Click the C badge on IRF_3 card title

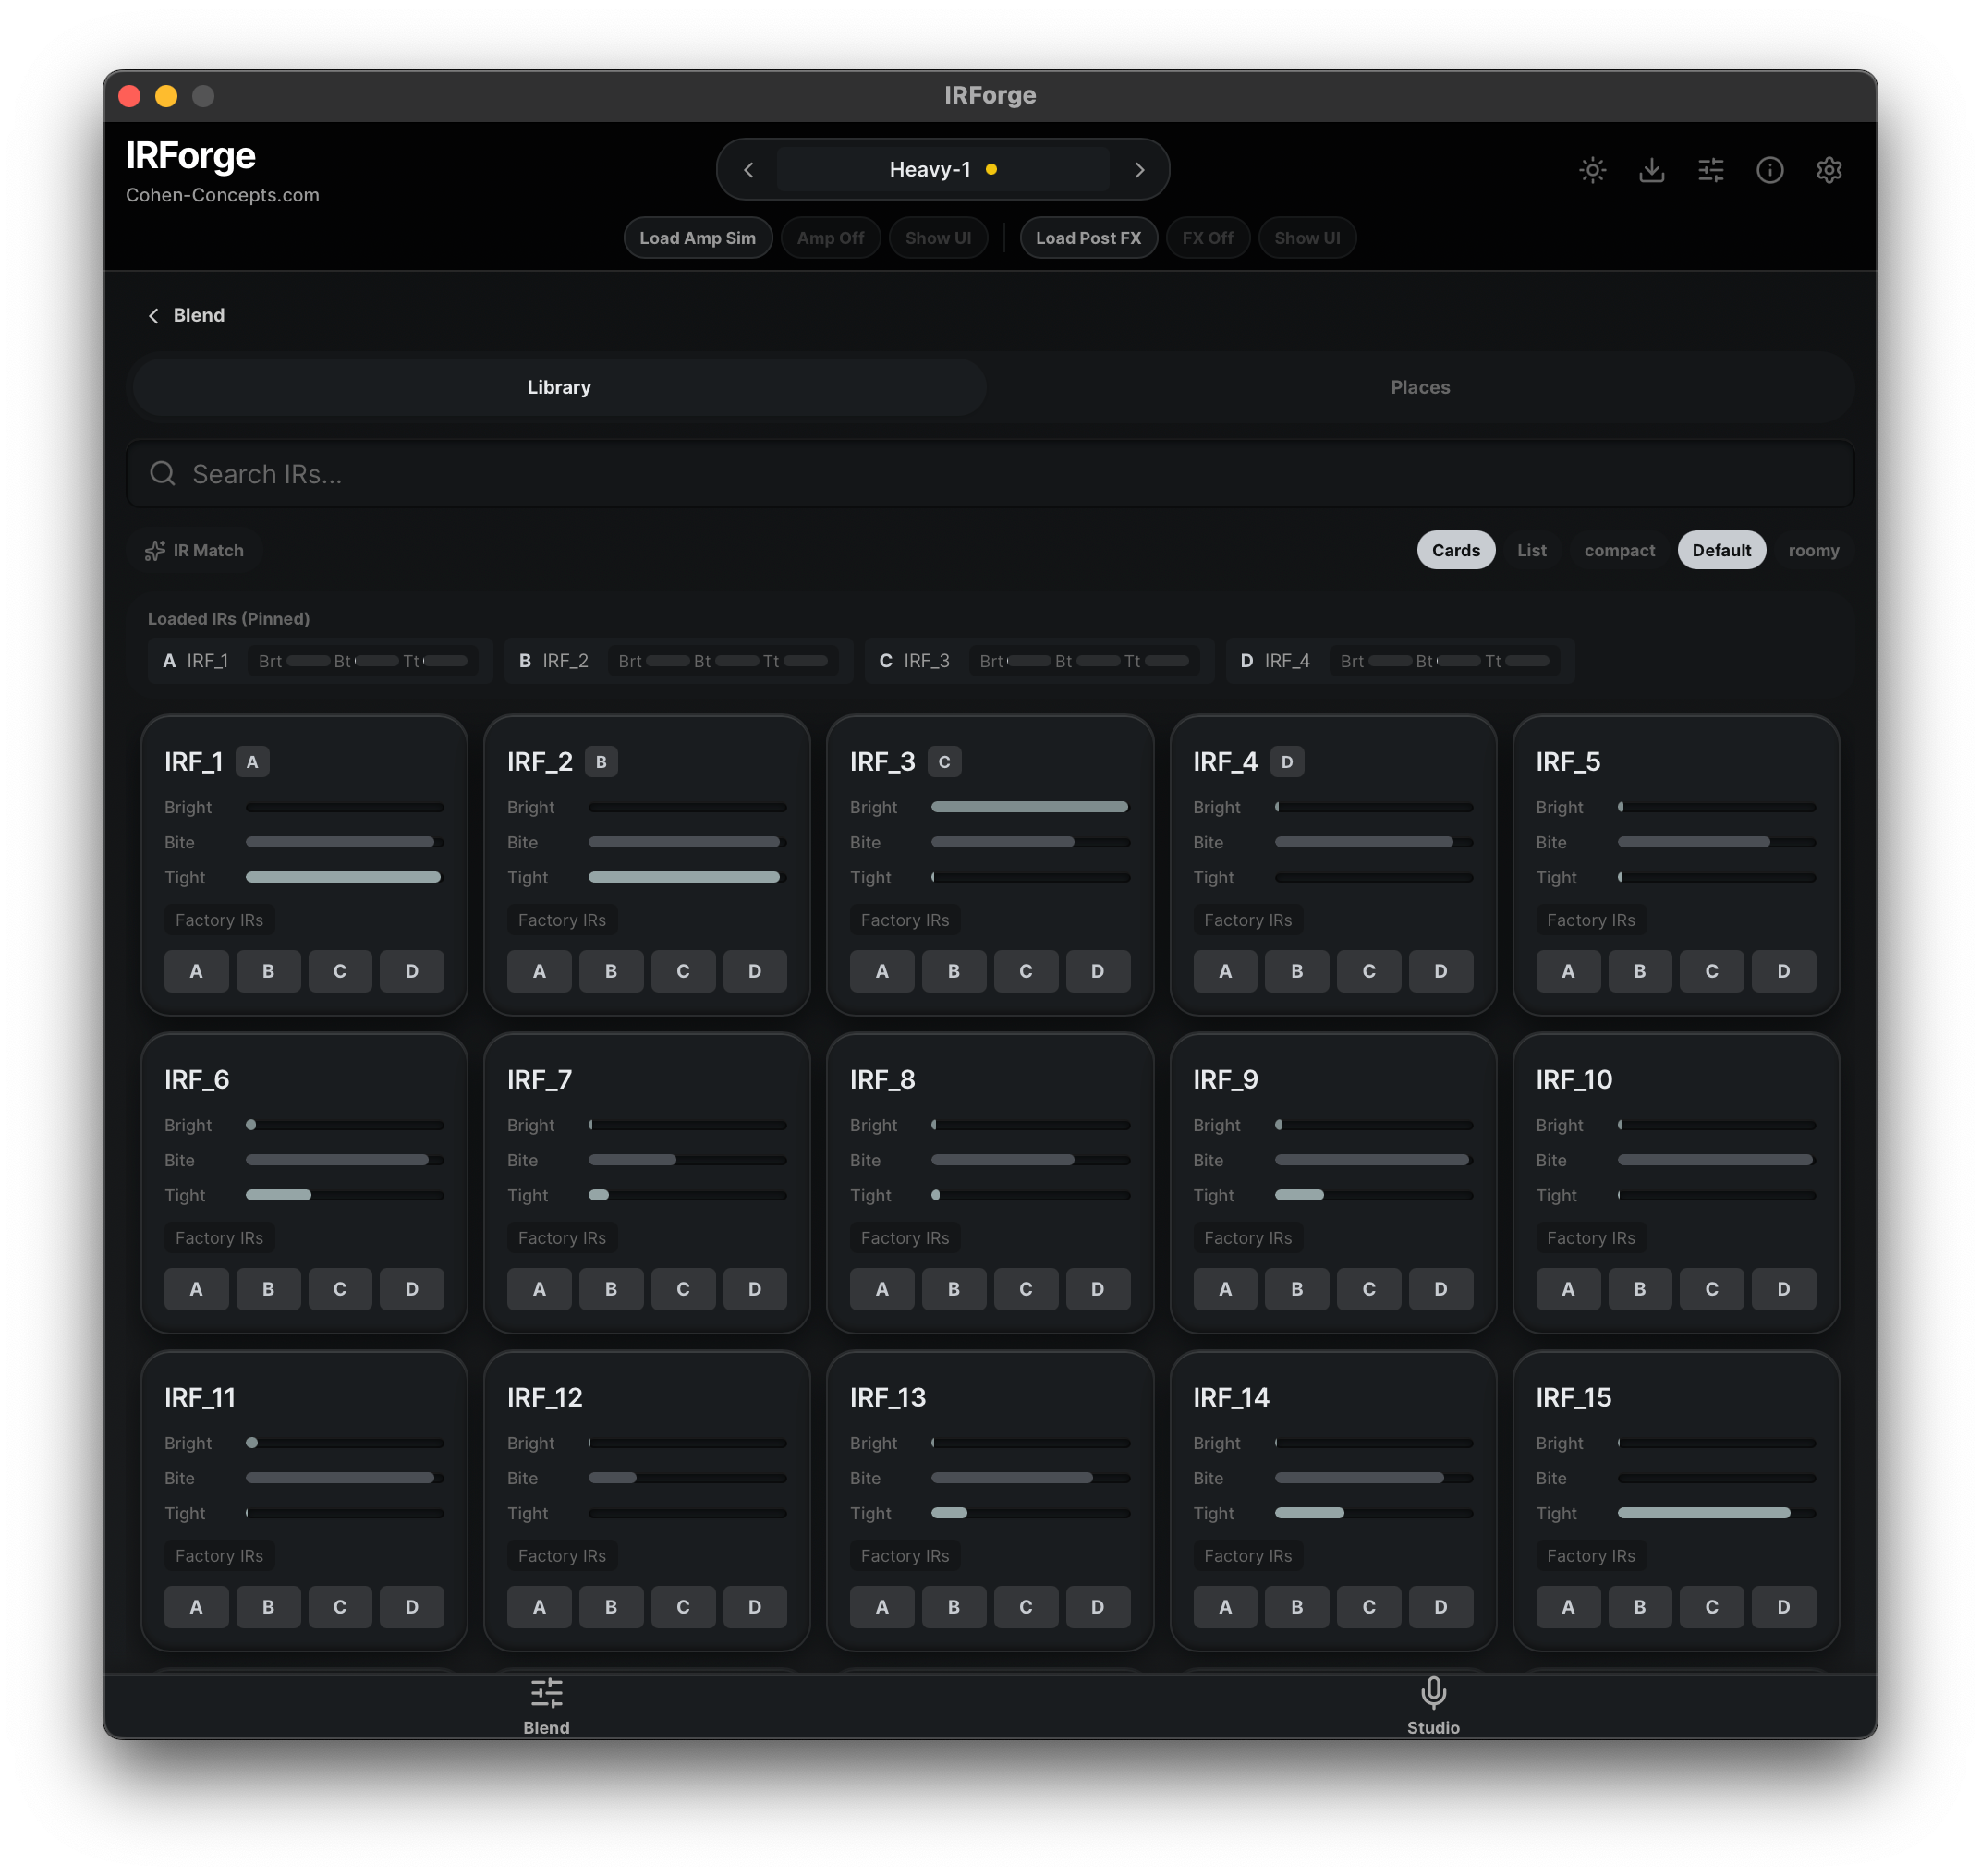pos(944,762)
